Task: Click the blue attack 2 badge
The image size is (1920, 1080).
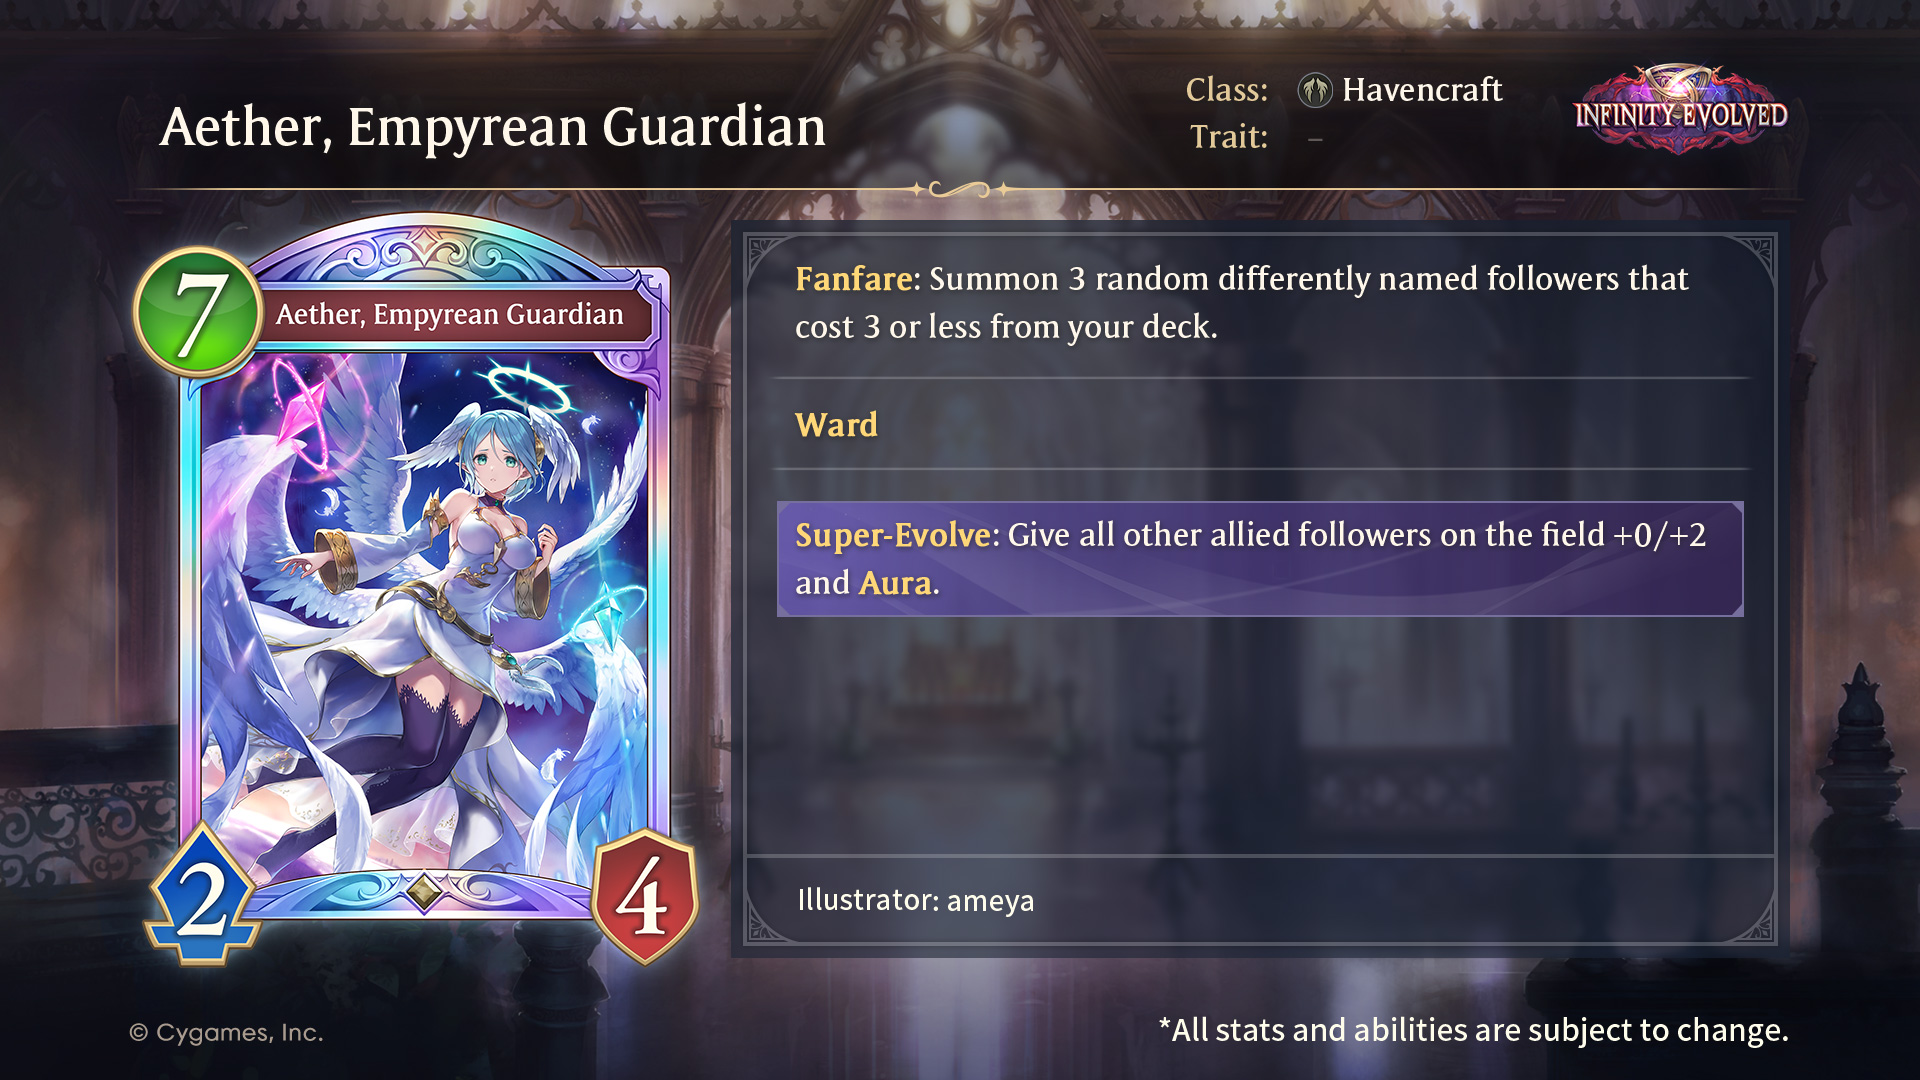Action: tap(204, 895)
